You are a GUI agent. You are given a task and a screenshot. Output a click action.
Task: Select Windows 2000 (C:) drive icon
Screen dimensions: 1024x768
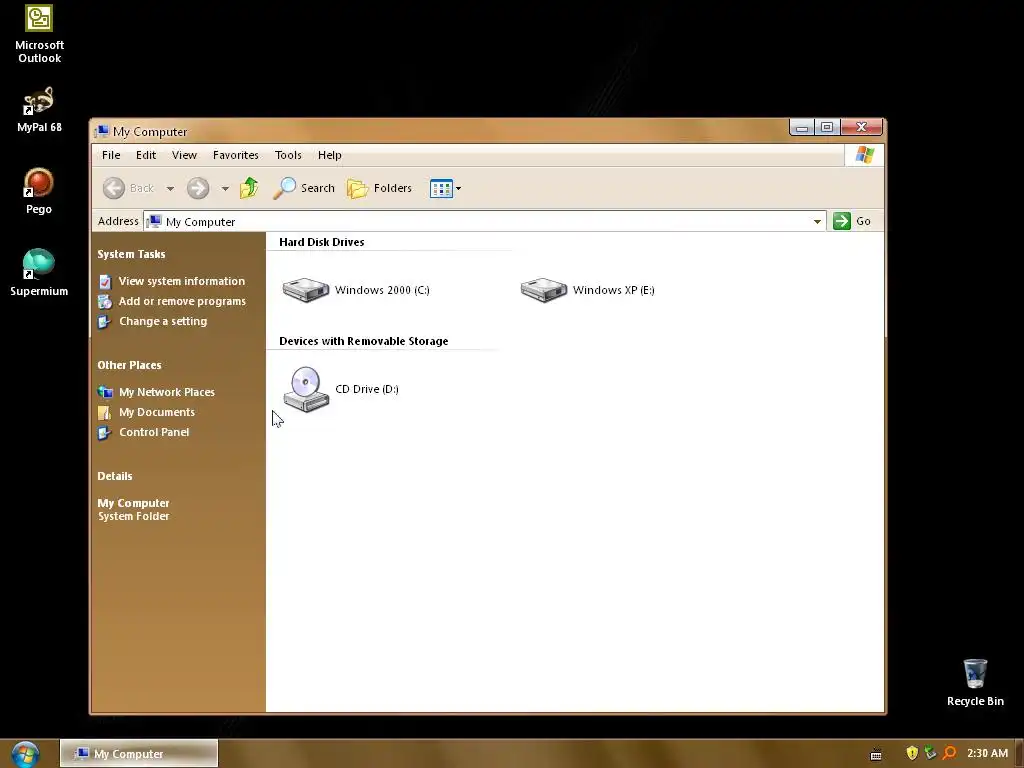306,290
